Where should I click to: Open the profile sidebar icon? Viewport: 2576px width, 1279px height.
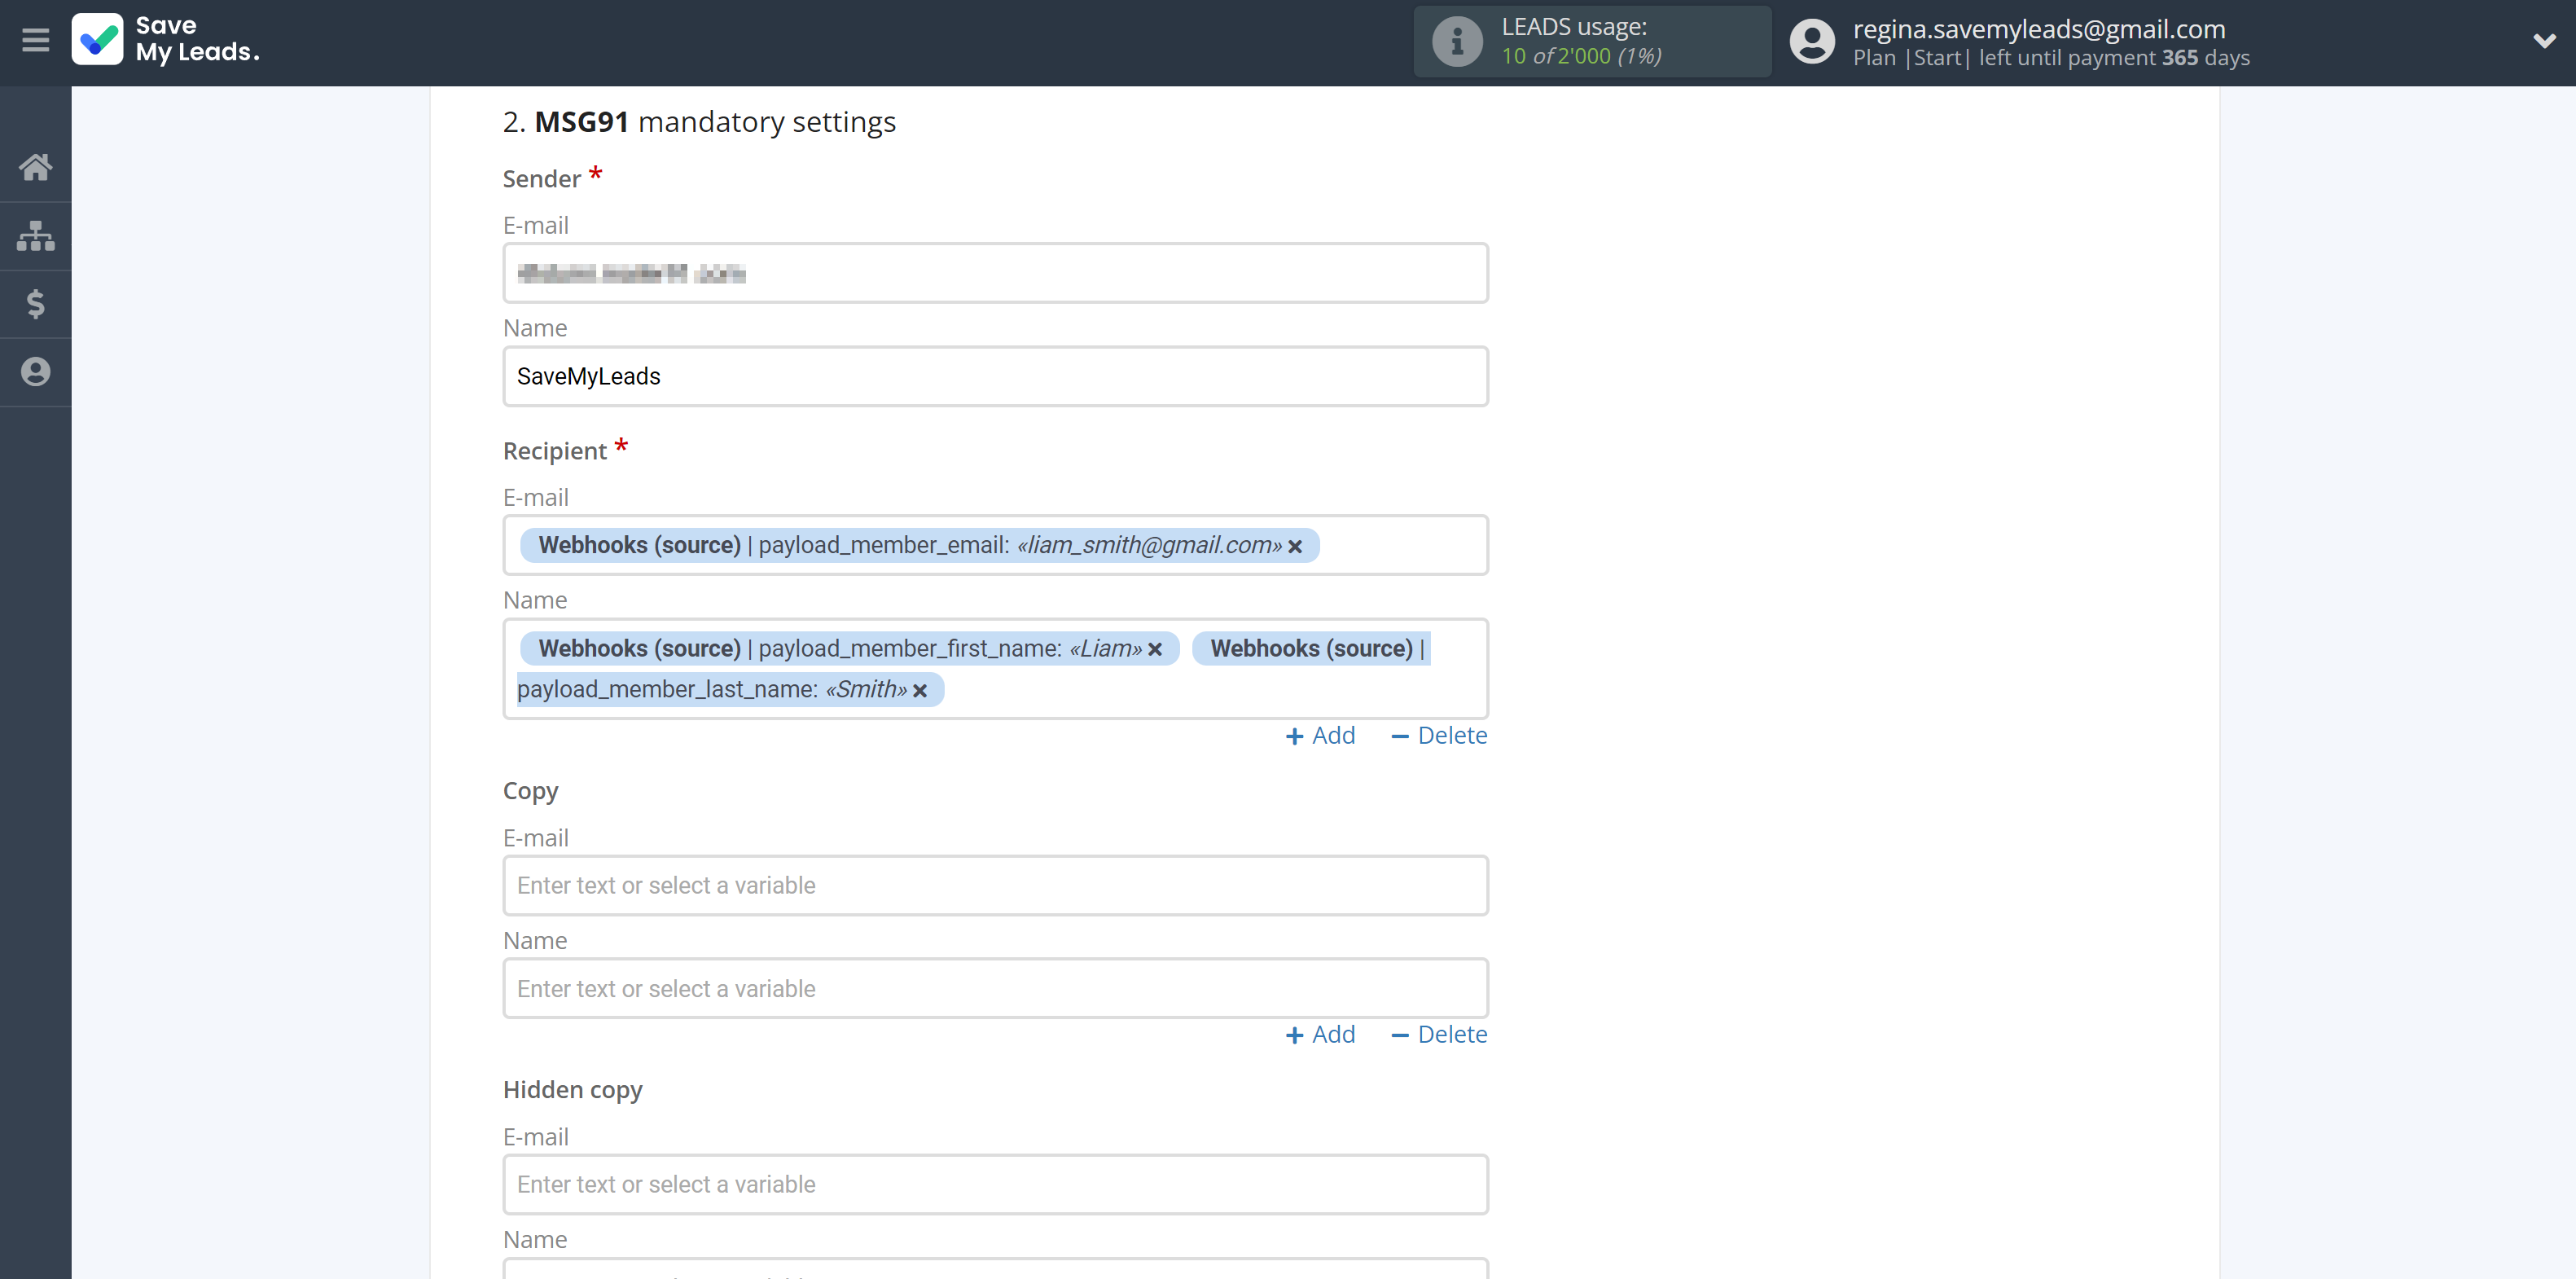[x=36, y=372]
